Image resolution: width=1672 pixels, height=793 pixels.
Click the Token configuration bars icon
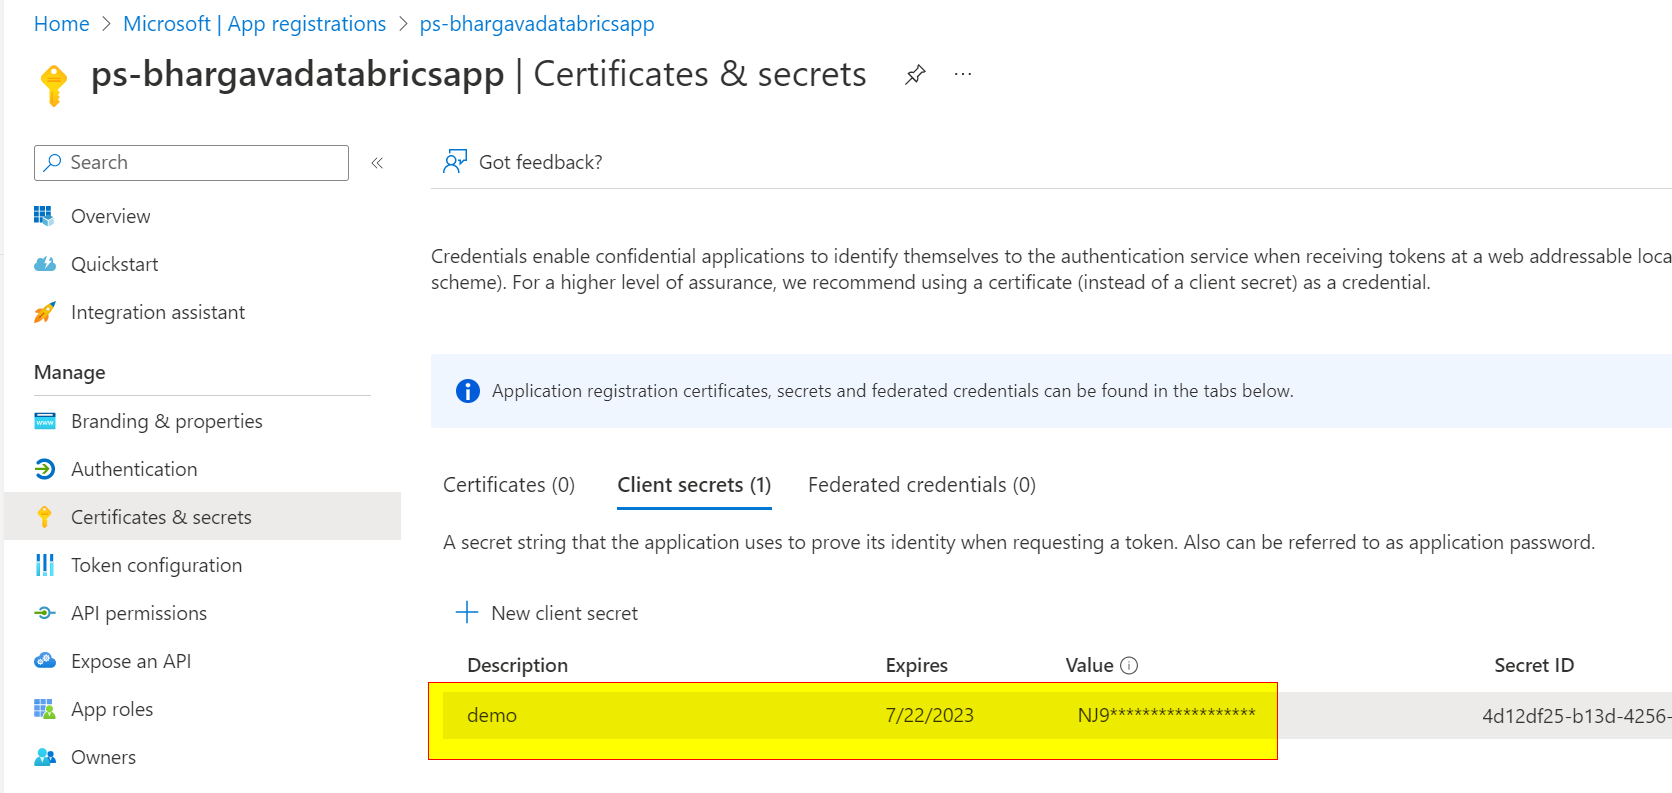(45, 565)
